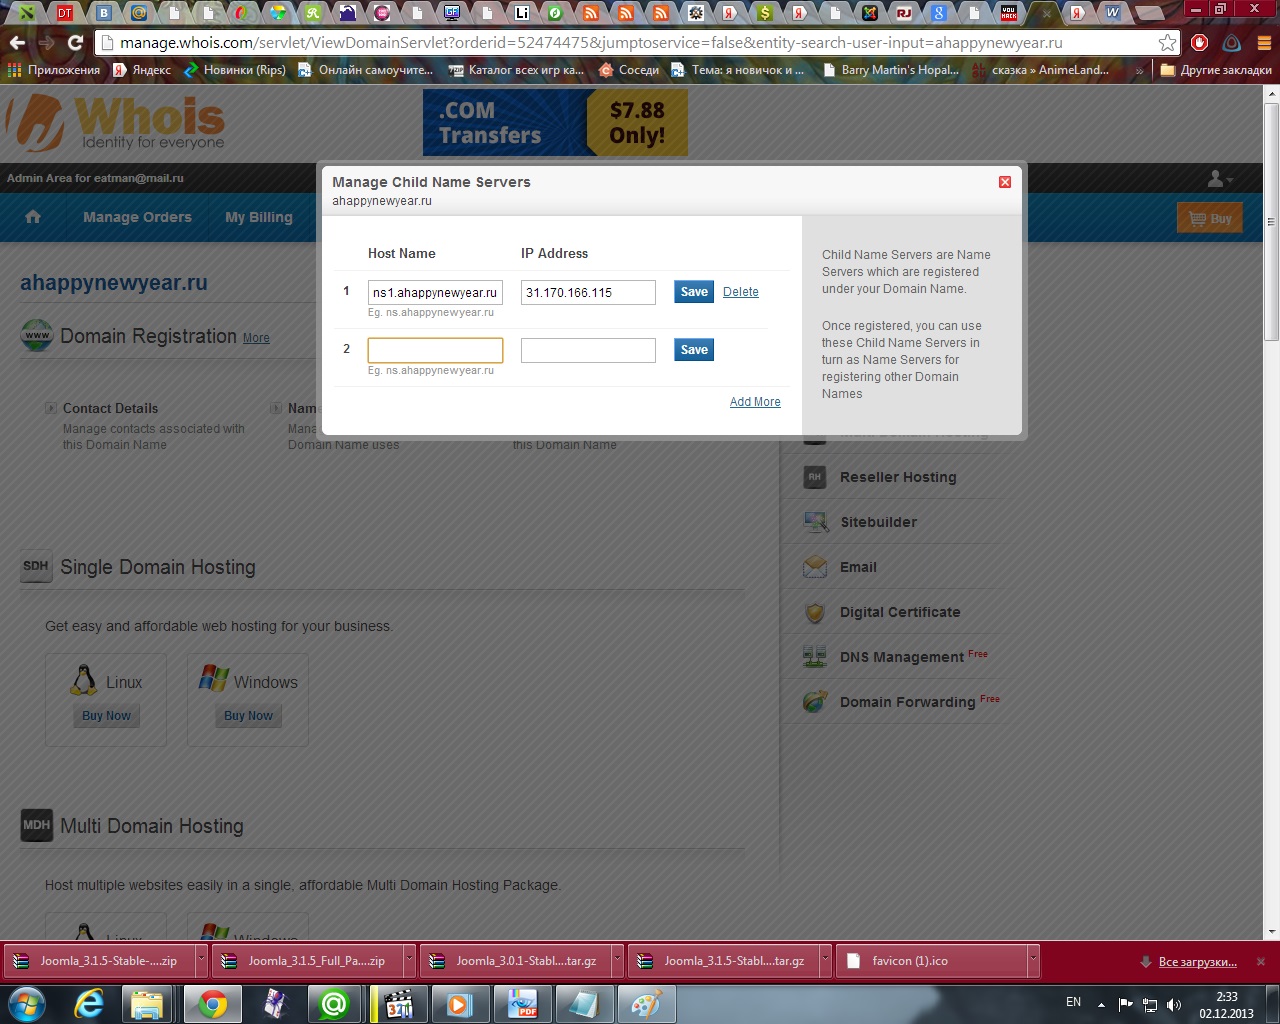
Task: Expand the Contact Details section
Action: [51, 408]
